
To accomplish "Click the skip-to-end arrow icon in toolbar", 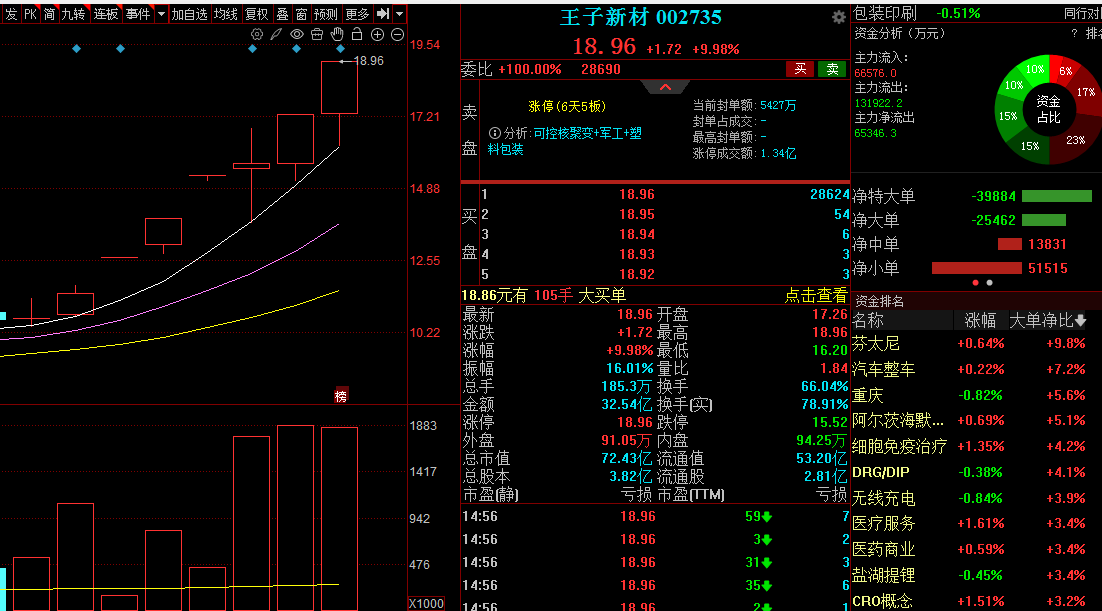I will point(383,13).
